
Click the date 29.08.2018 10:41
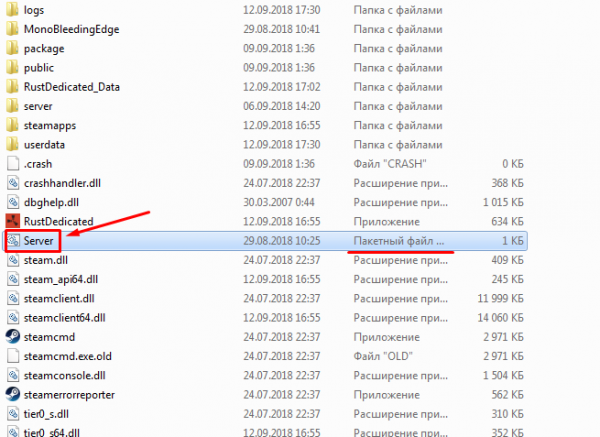282,29
